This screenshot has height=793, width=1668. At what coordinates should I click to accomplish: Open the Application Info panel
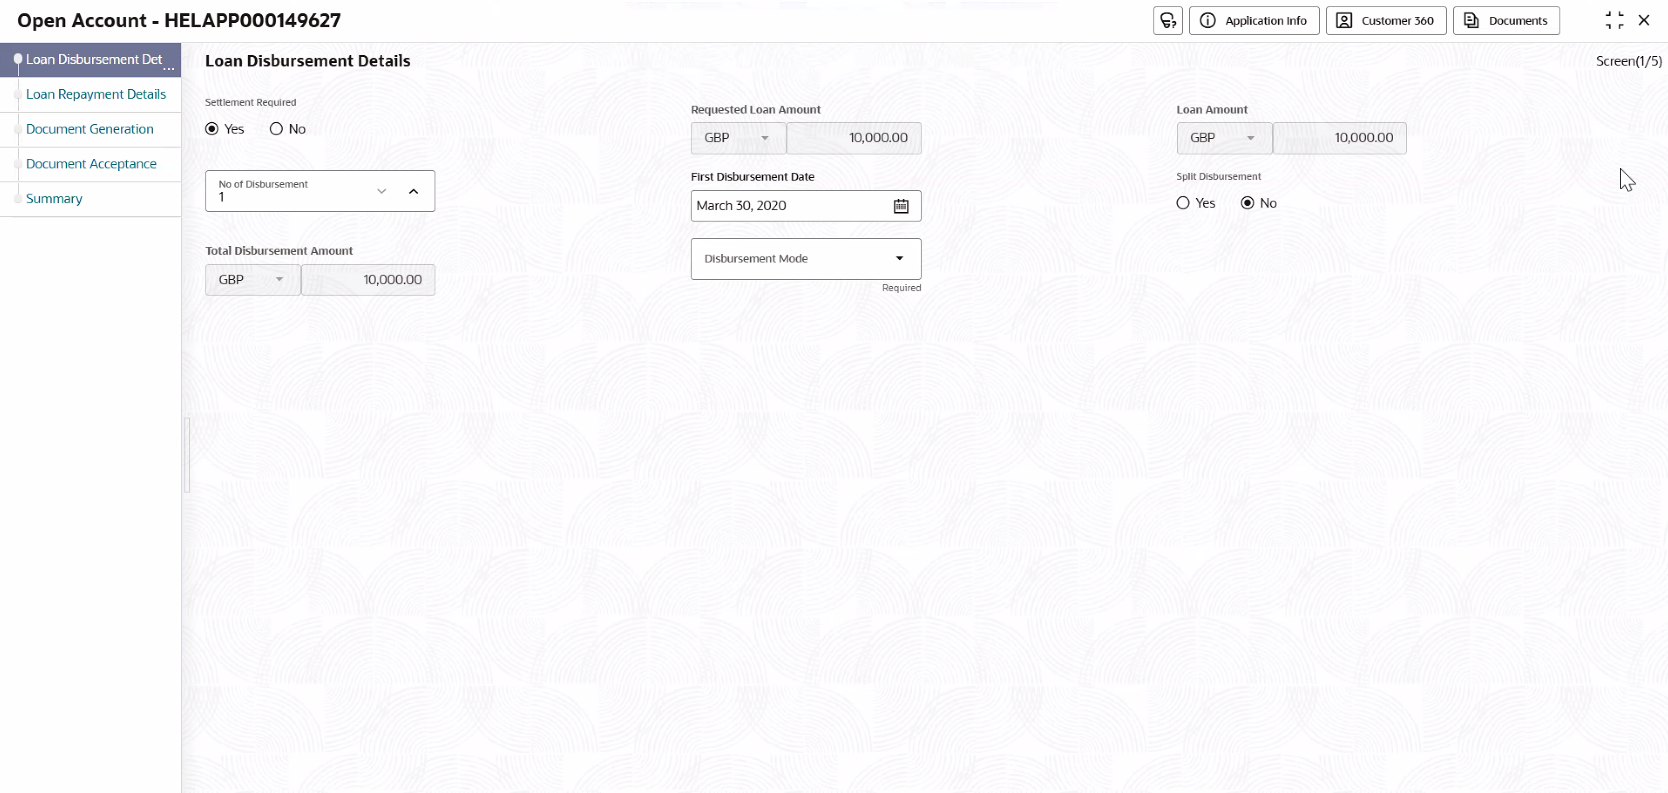1254,20
